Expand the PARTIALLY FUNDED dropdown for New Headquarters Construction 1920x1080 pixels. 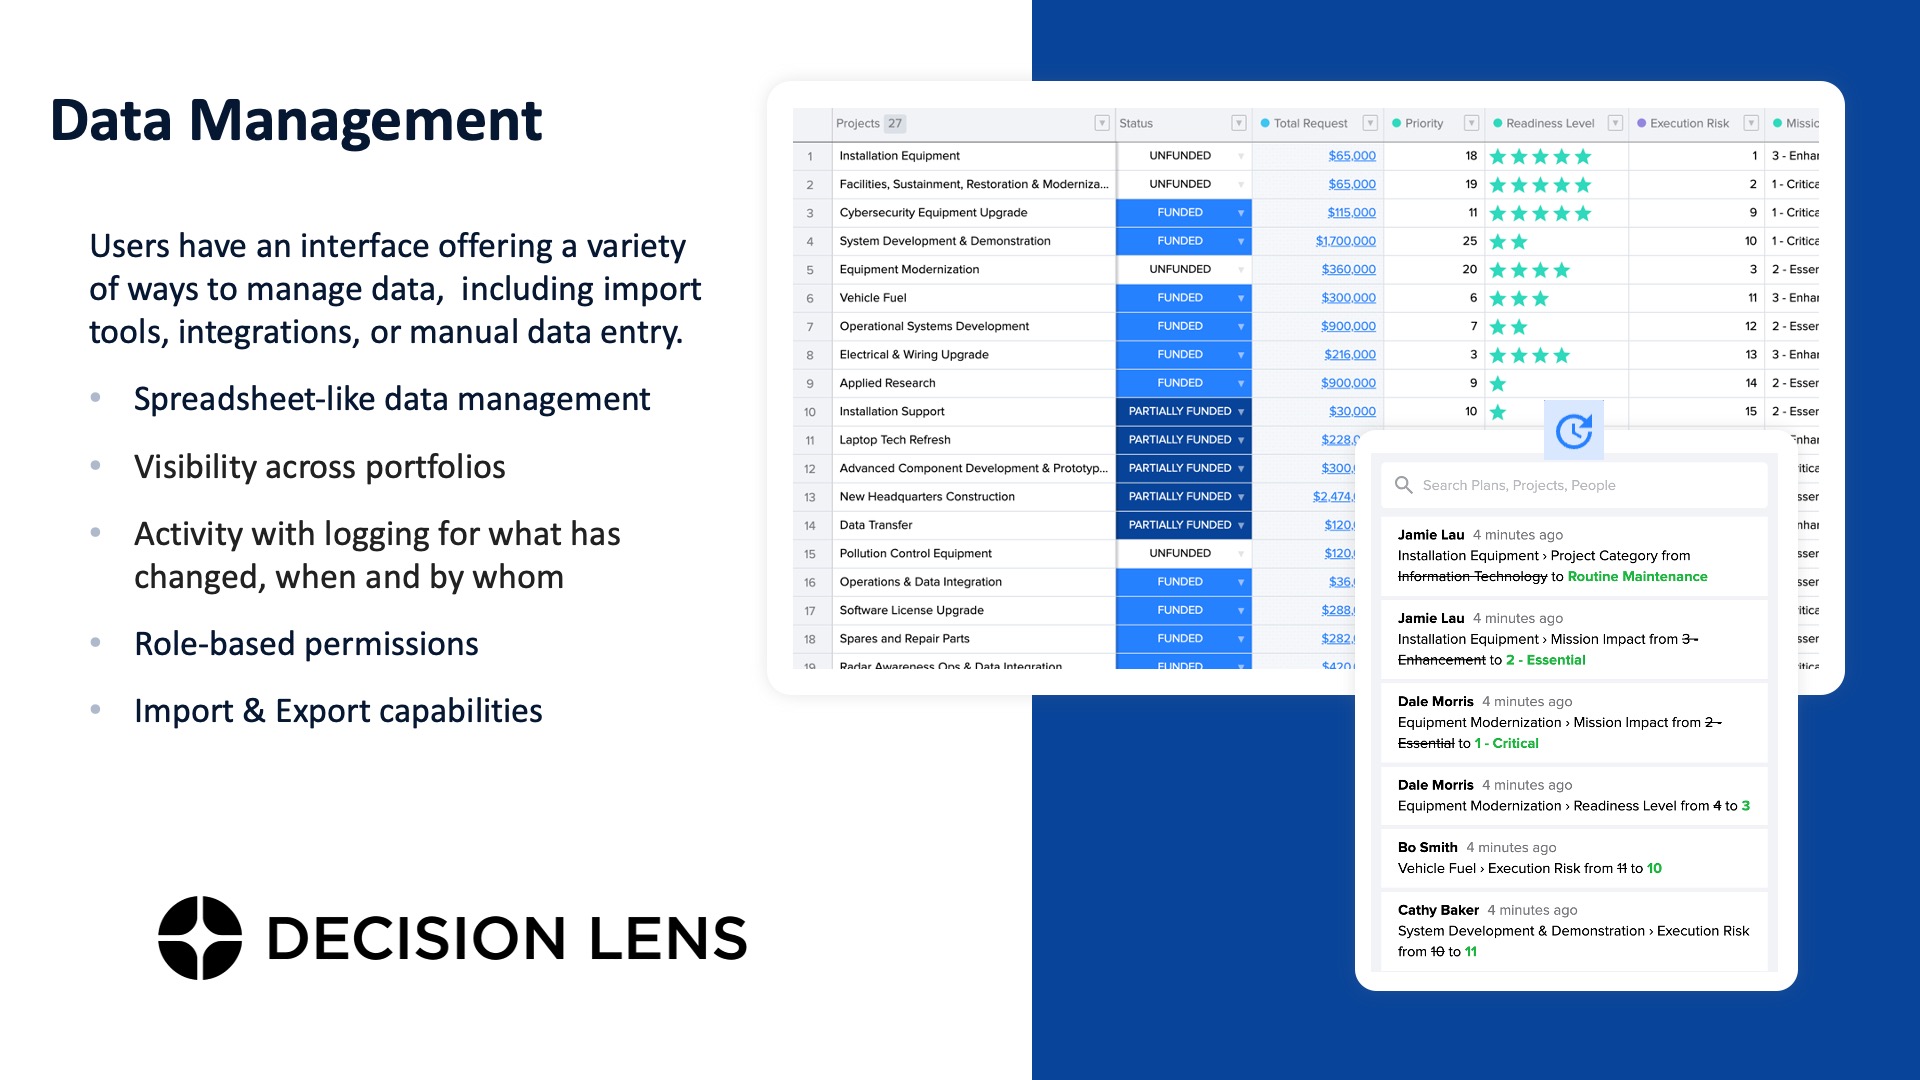click(x=1238, y=496)
